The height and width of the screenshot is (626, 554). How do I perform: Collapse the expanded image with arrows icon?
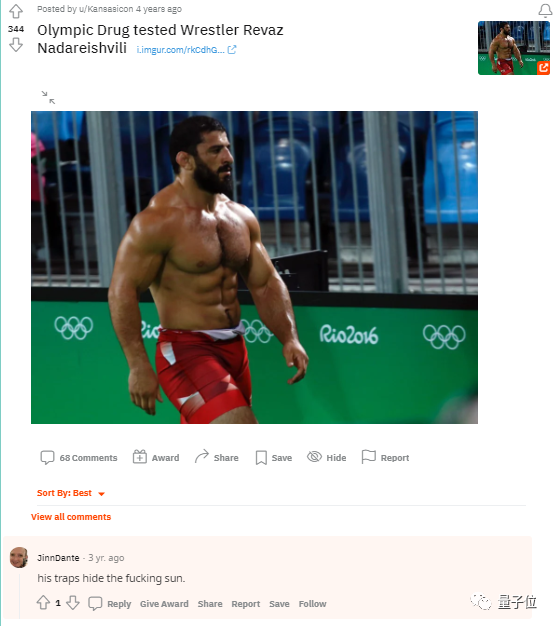click(48, 97)
